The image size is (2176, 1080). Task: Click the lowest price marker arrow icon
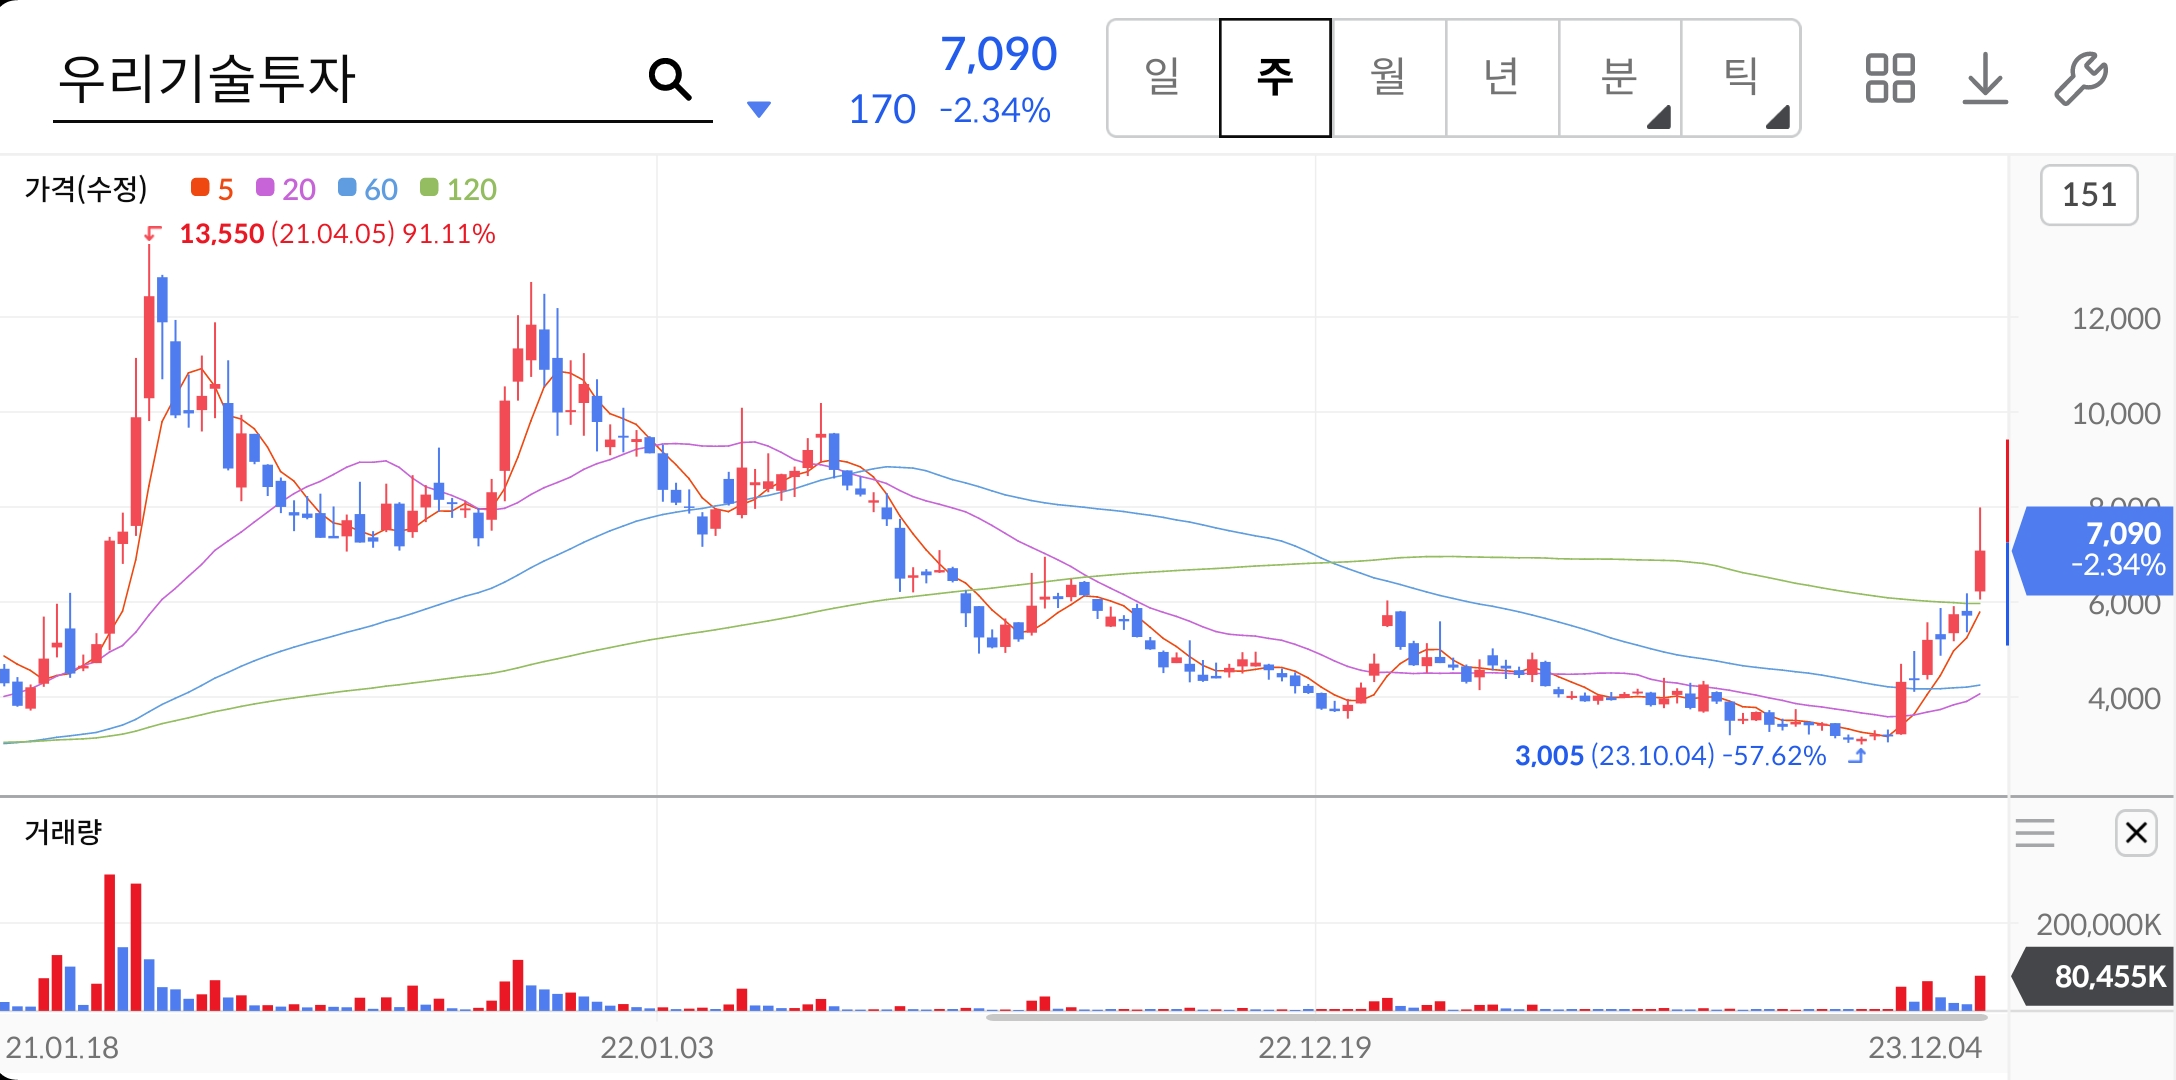[1857, 756]
